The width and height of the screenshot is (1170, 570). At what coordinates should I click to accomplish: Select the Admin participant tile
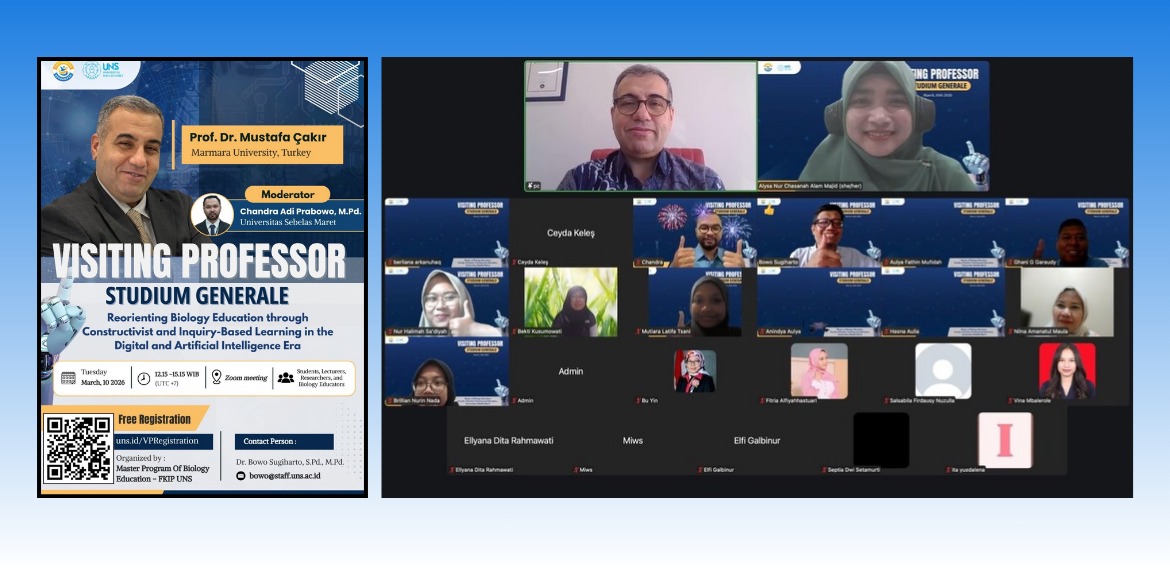[570, 371]
